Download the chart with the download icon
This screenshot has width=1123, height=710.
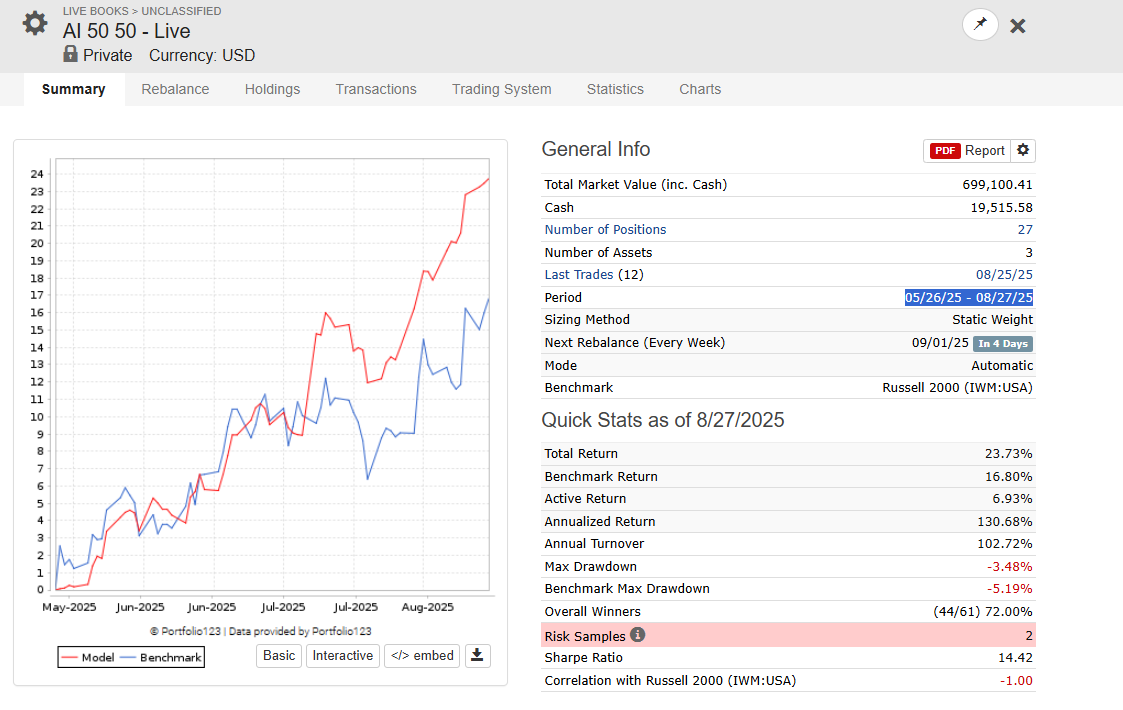(x=477, y=656)
